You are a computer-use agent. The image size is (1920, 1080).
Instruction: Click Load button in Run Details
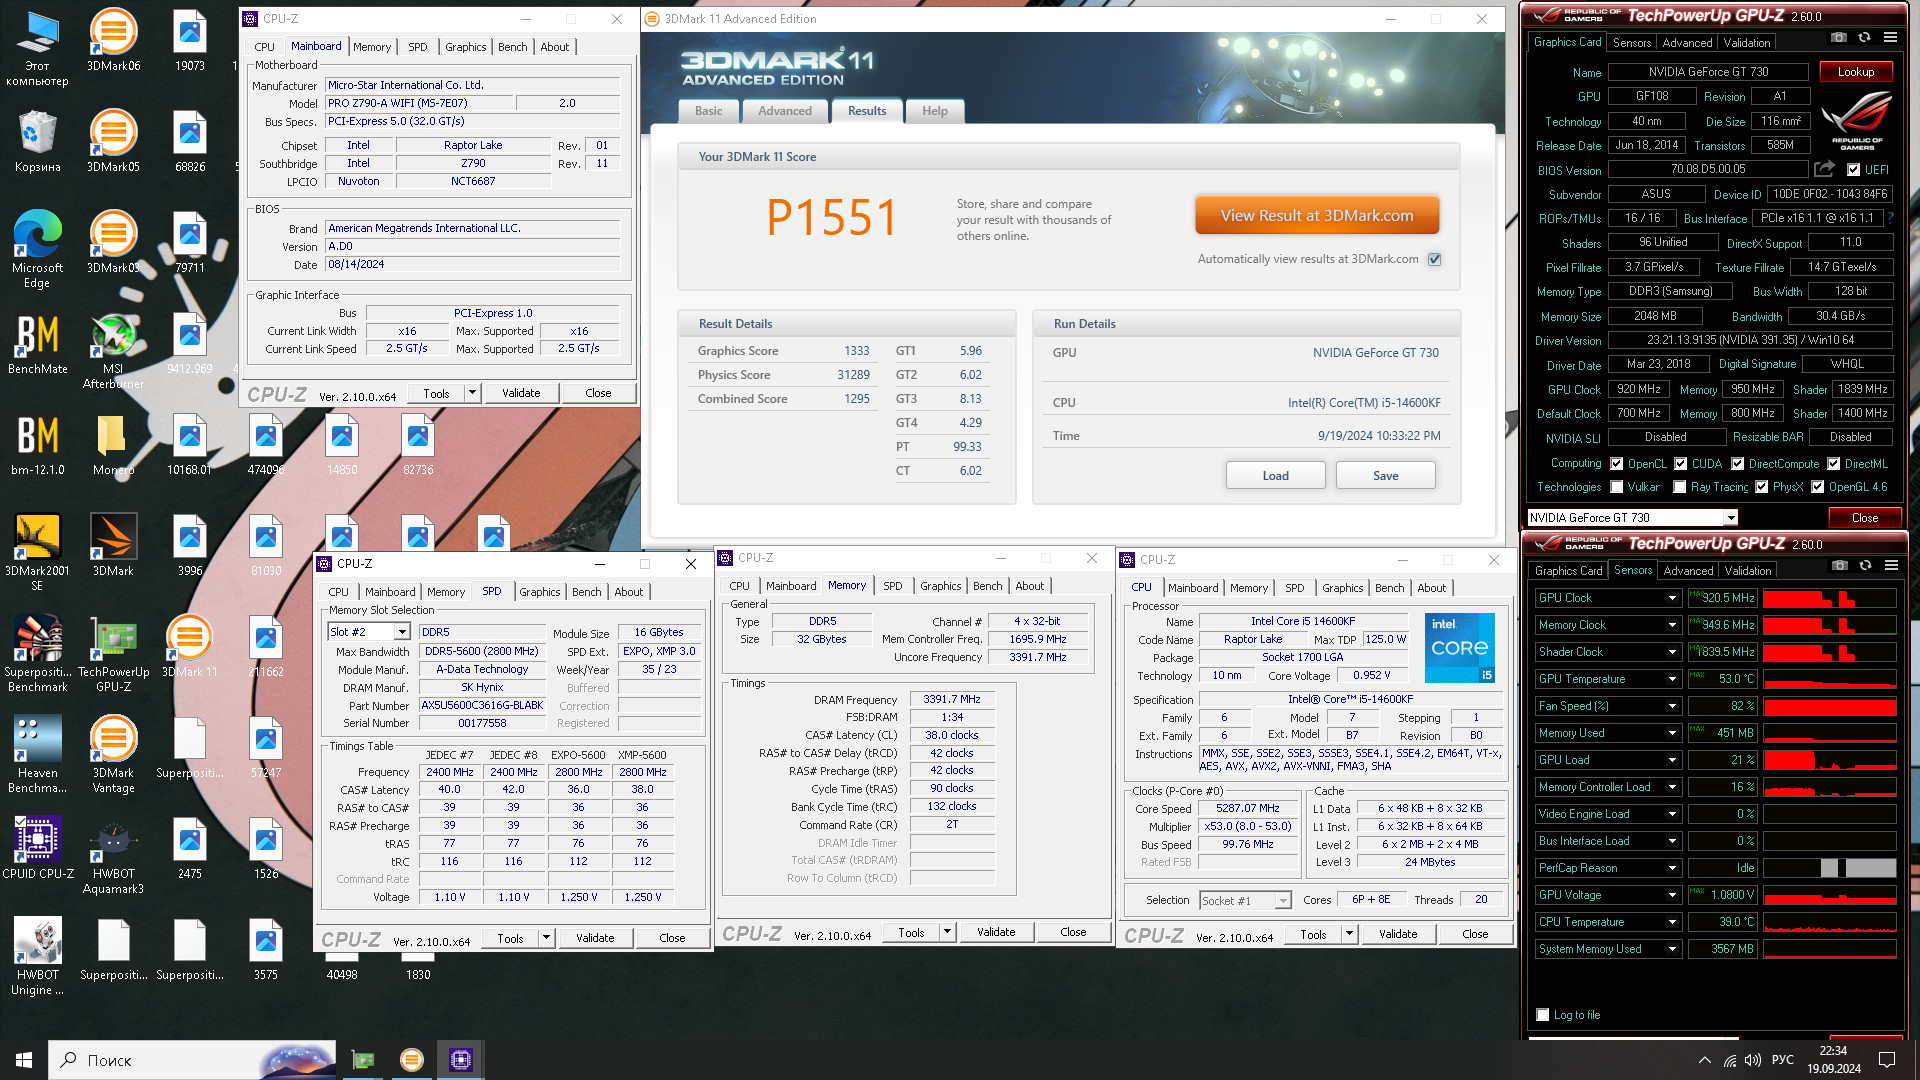[x=1275, y=476]
